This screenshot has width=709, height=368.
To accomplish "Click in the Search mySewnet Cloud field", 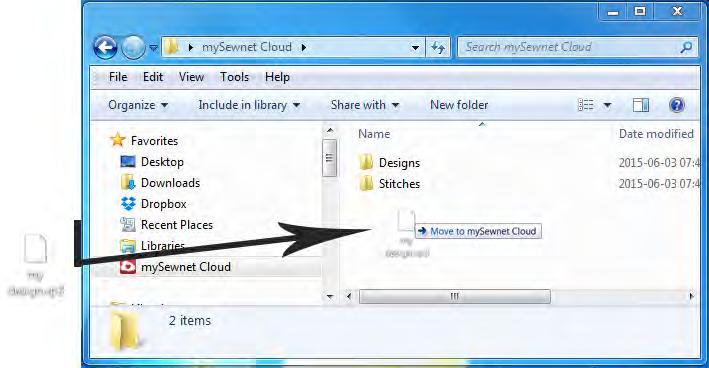I will click(x=570, y=47).
